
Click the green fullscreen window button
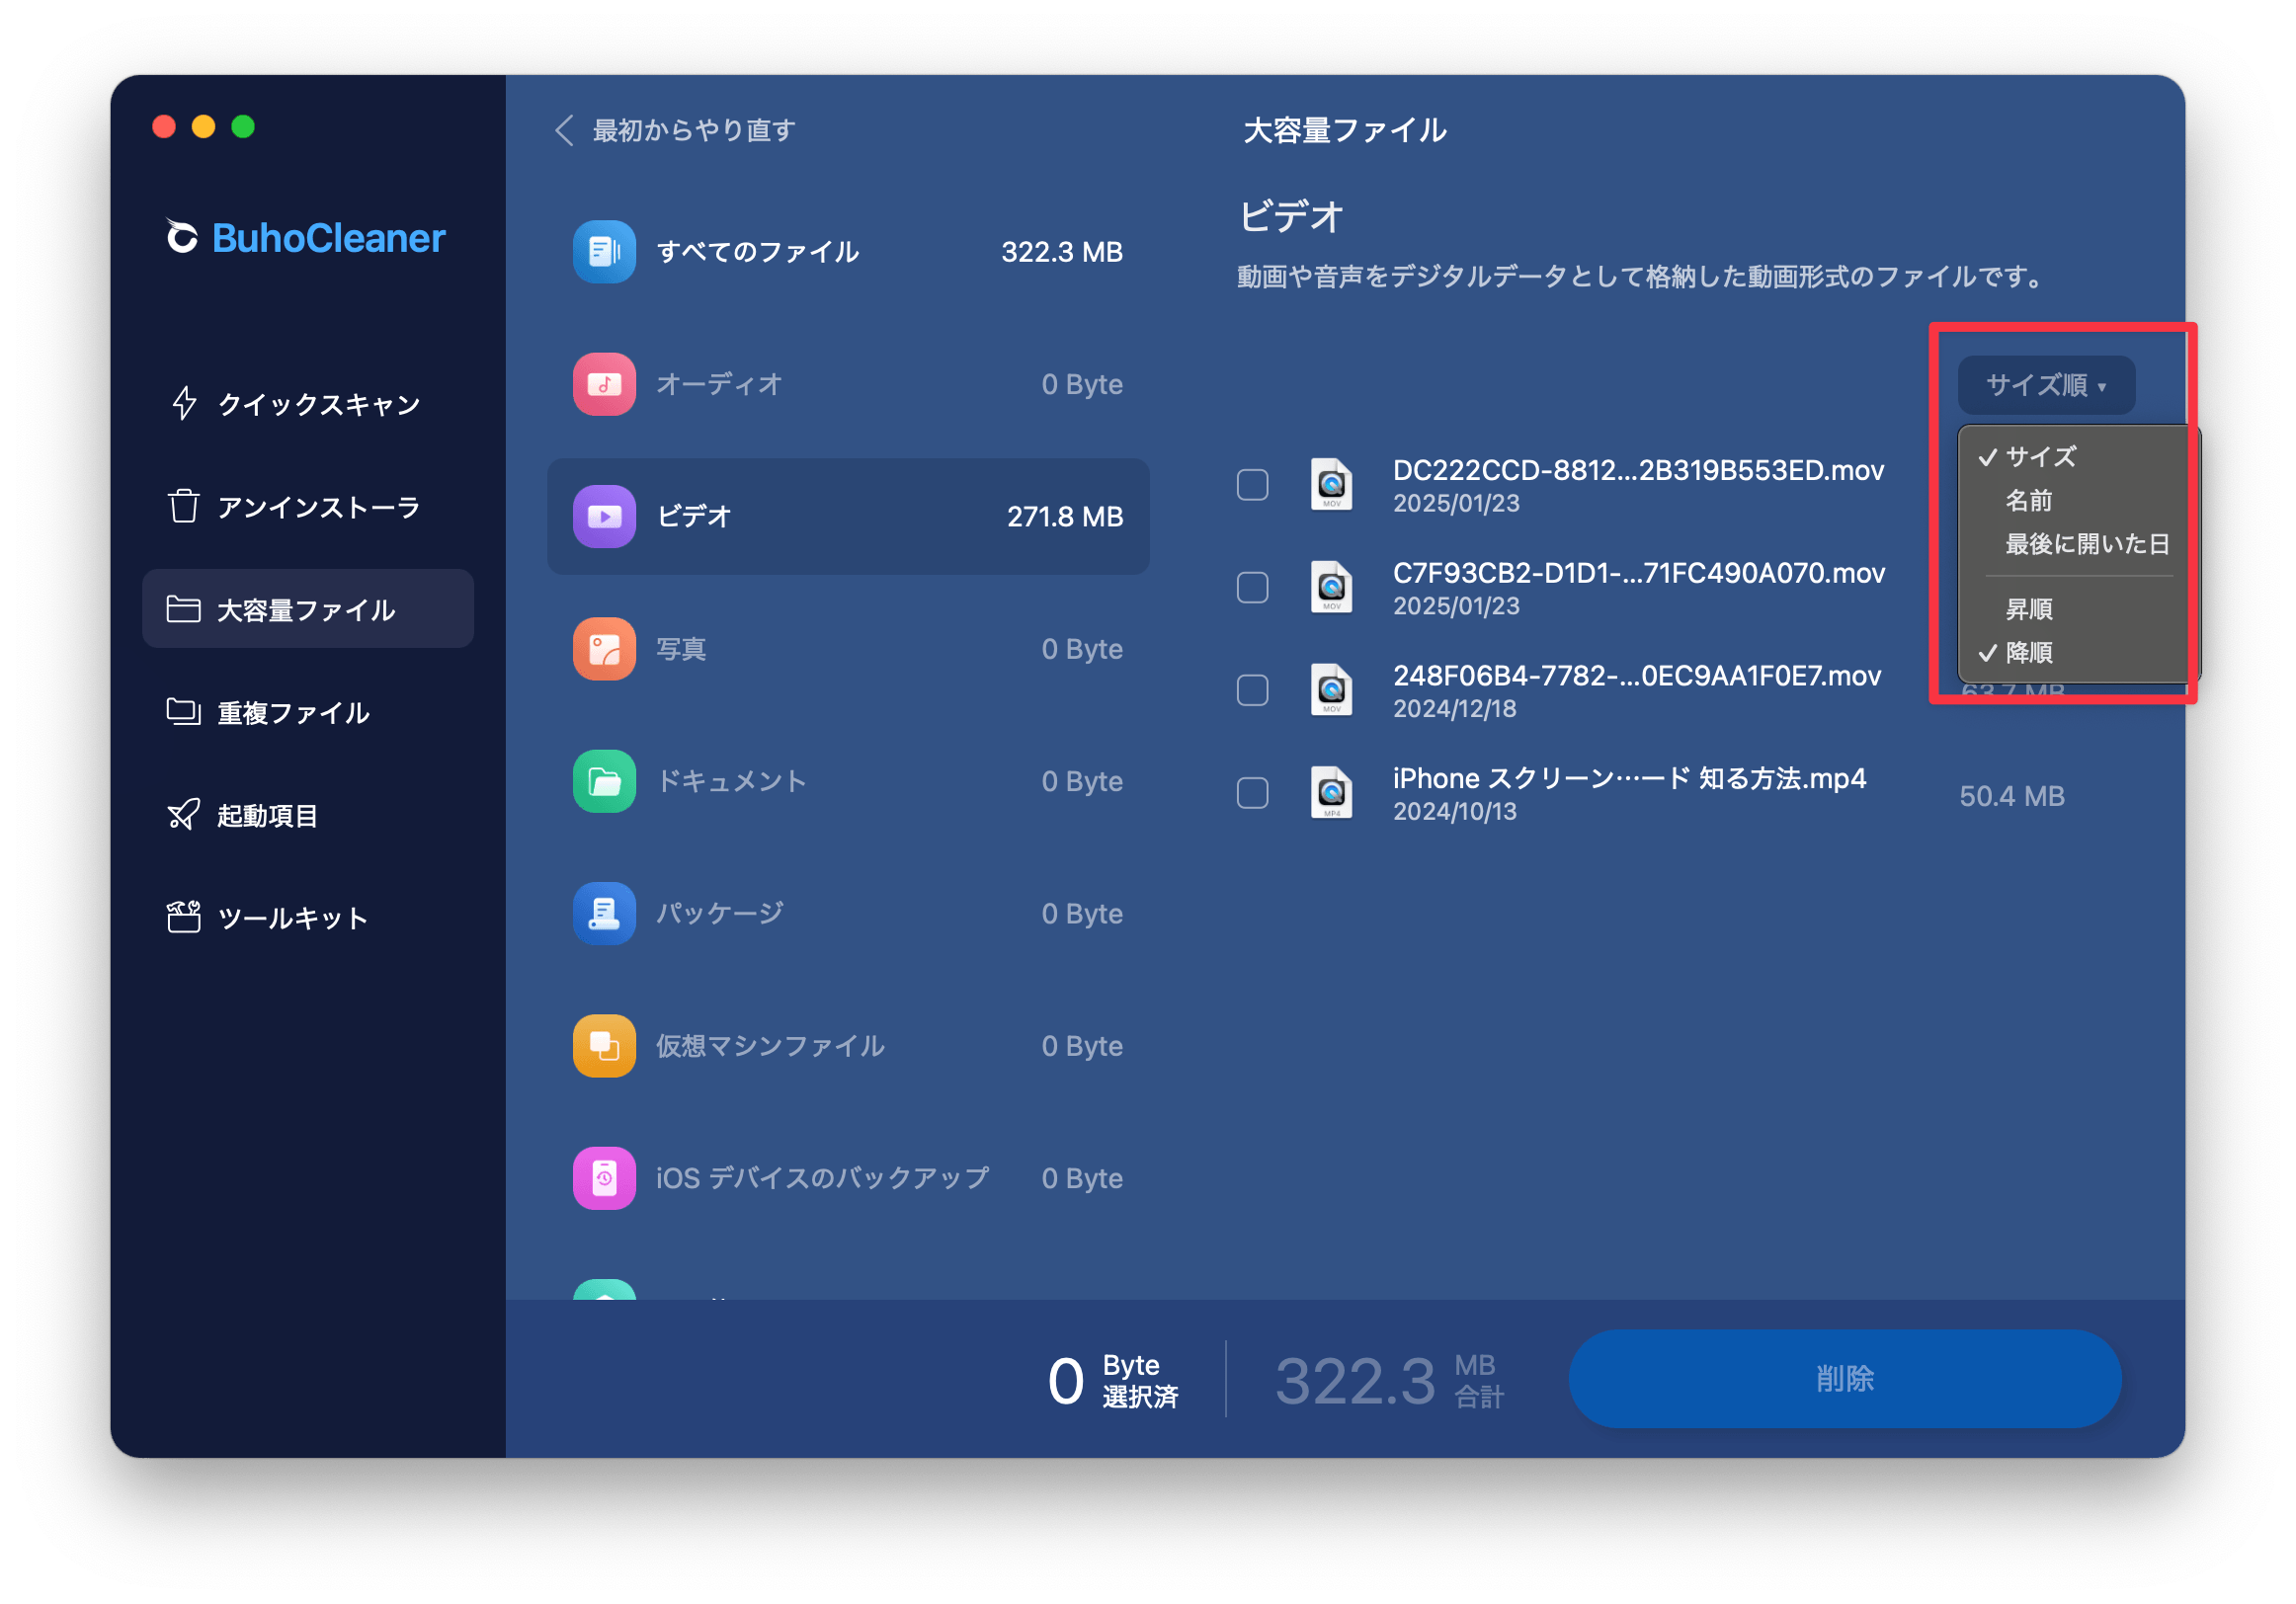pyautogui.click(x=243, y=127)
